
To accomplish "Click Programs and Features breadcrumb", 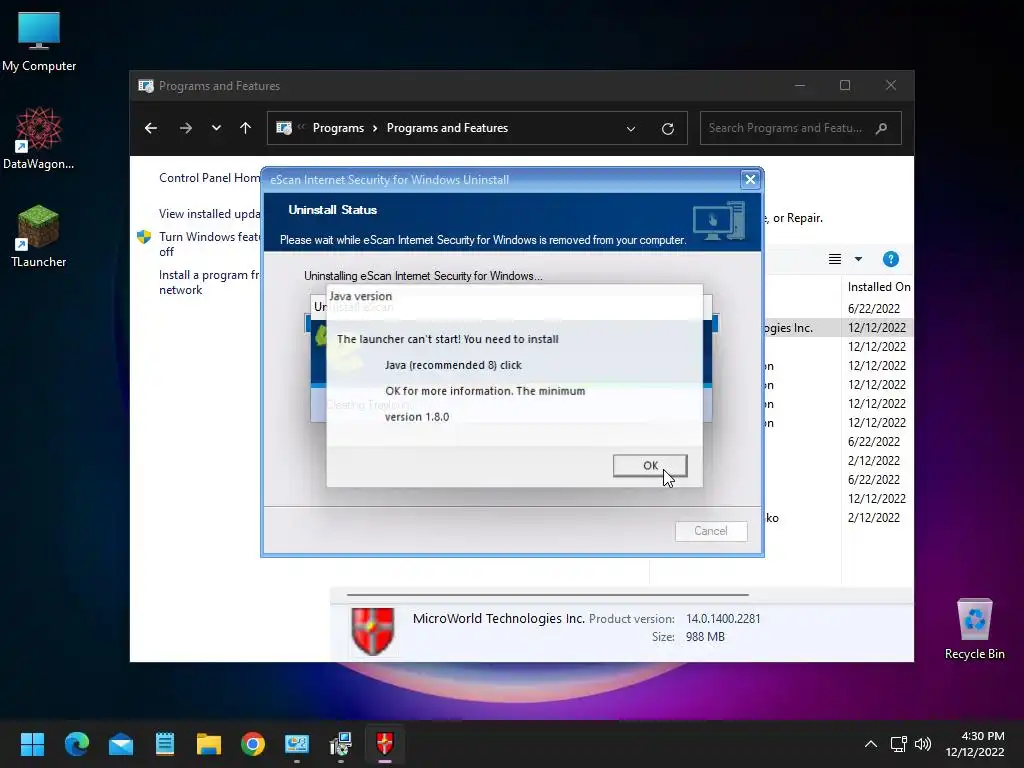I will (x=447, y=128).
